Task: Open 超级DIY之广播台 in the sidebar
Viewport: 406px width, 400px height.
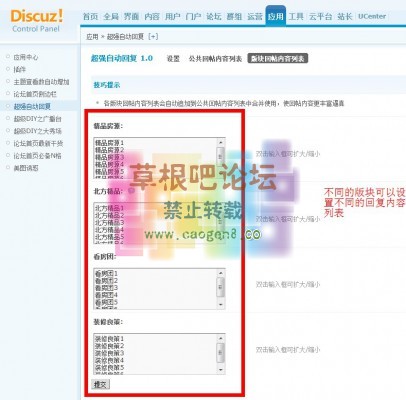Action: click(37, 119)
